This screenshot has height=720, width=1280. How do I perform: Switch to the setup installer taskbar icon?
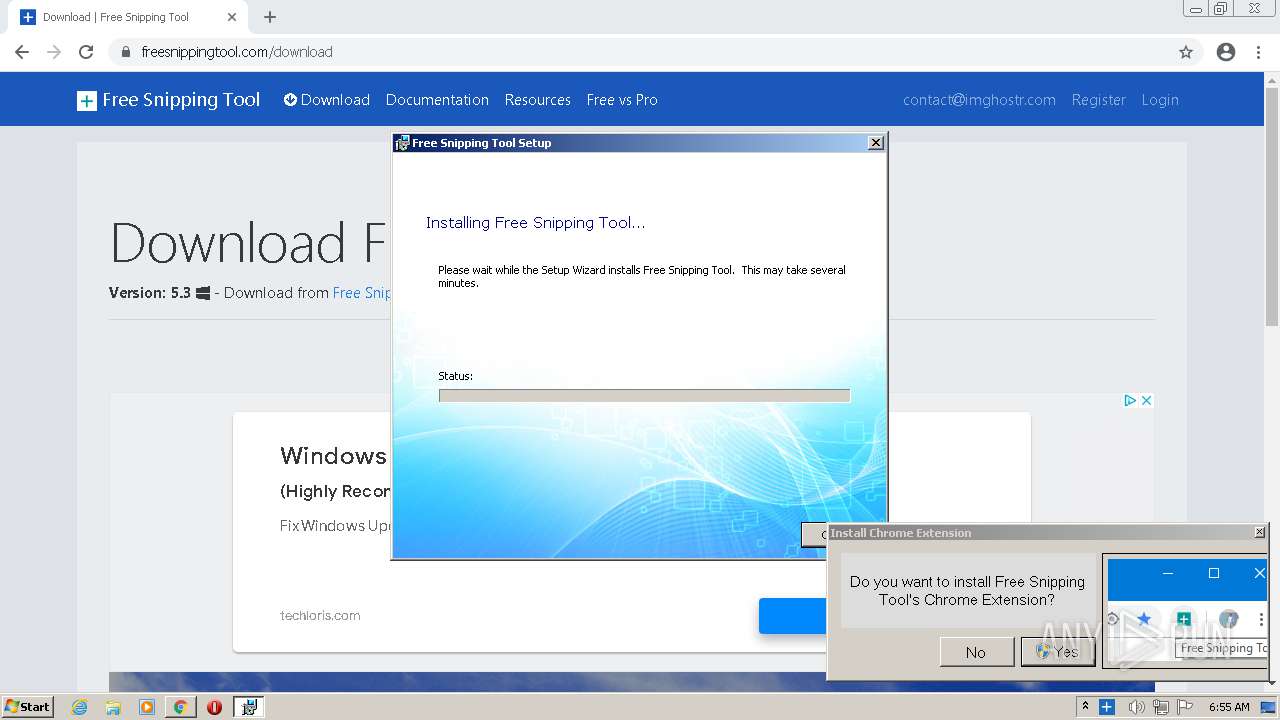pyautogui.click(x=249, y=707)
